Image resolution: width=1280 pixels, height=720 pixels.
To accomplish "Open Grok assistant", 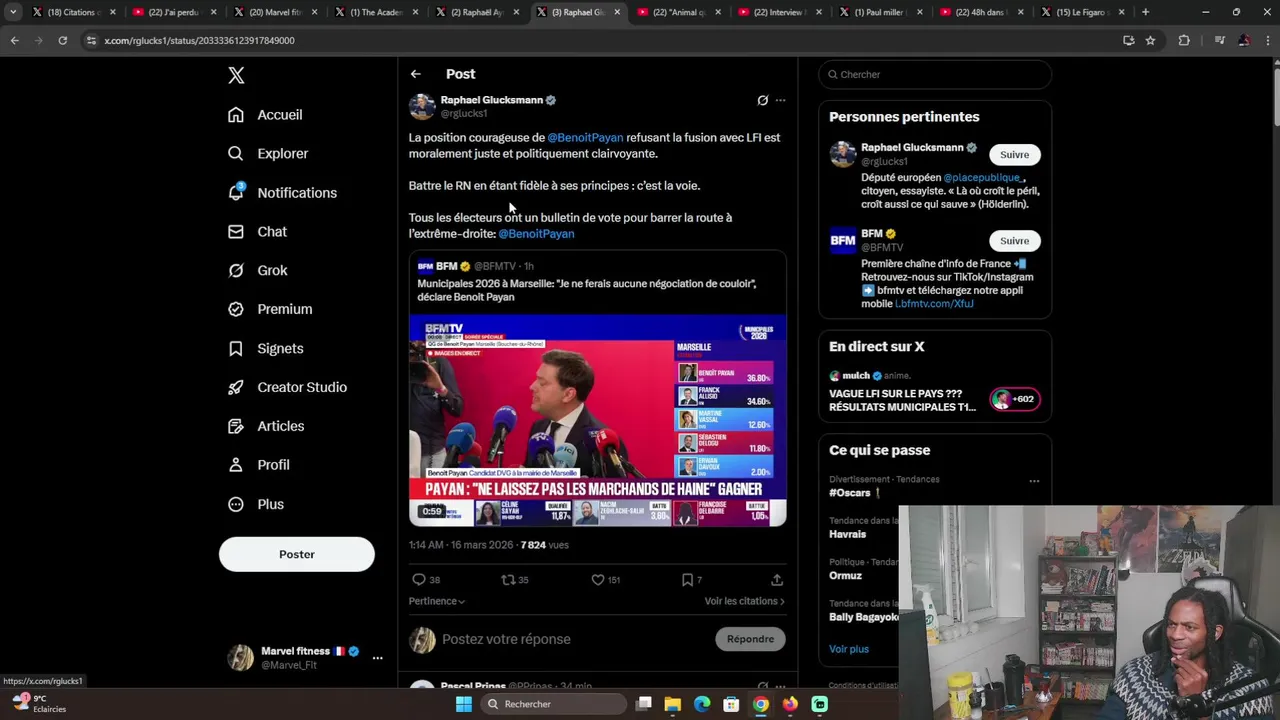I will [258, 271].
